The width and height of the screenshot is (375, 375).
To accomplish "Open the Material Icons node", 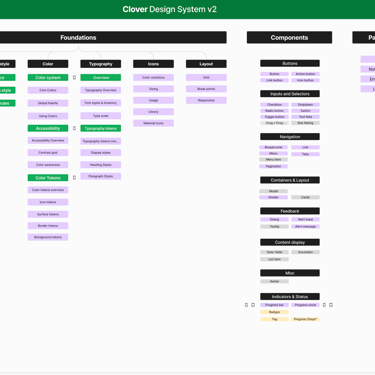I will [153, 123].
